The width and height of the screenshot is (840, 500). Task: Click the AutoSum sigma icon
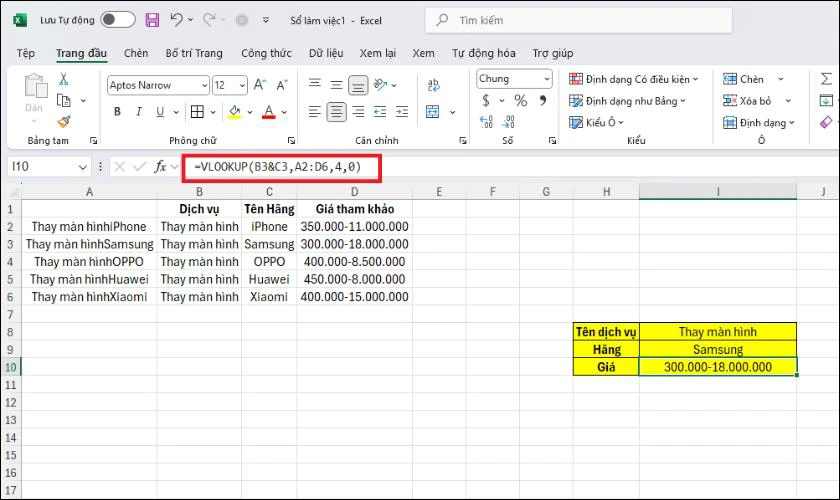coord(827,79)
